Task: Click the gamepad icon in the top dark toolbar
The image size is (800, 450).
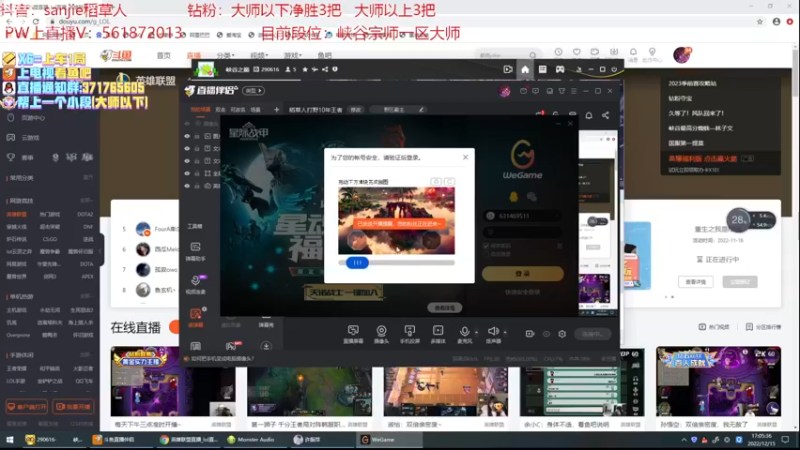Action: pyautogui.click(x=560, y=69)
